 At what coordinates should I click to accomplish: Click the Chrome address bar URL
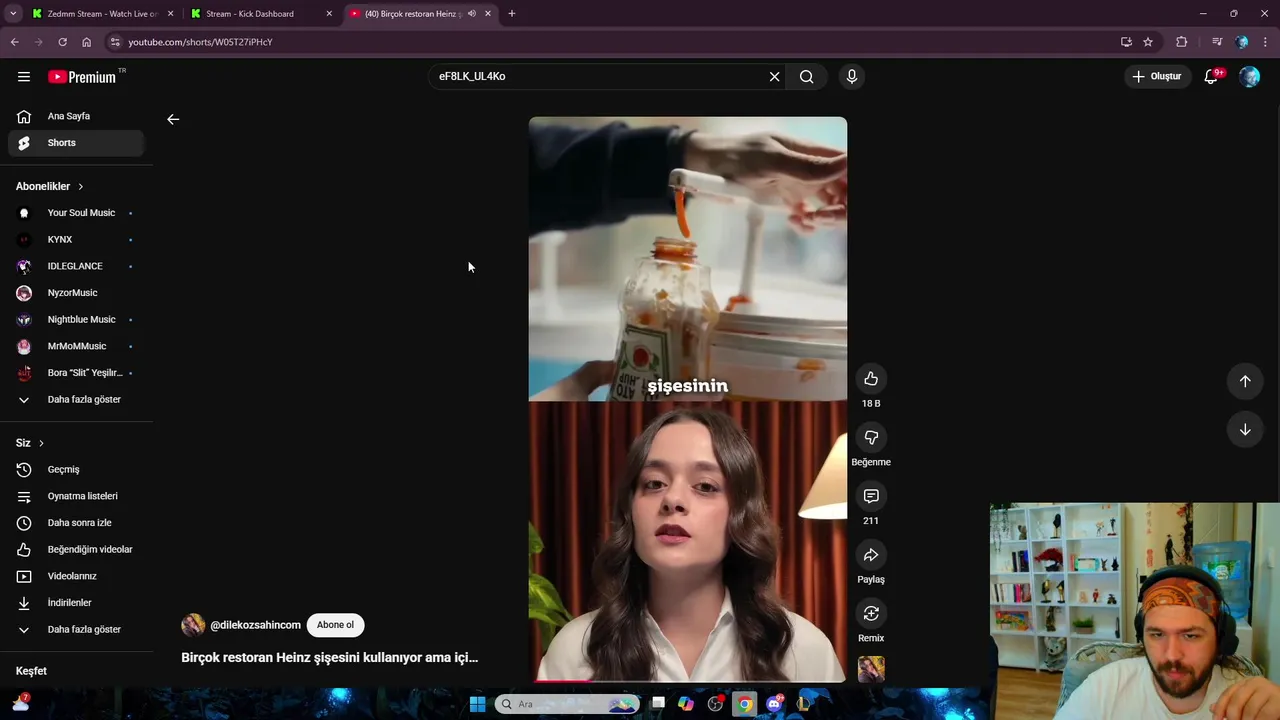tap(200, 42)
